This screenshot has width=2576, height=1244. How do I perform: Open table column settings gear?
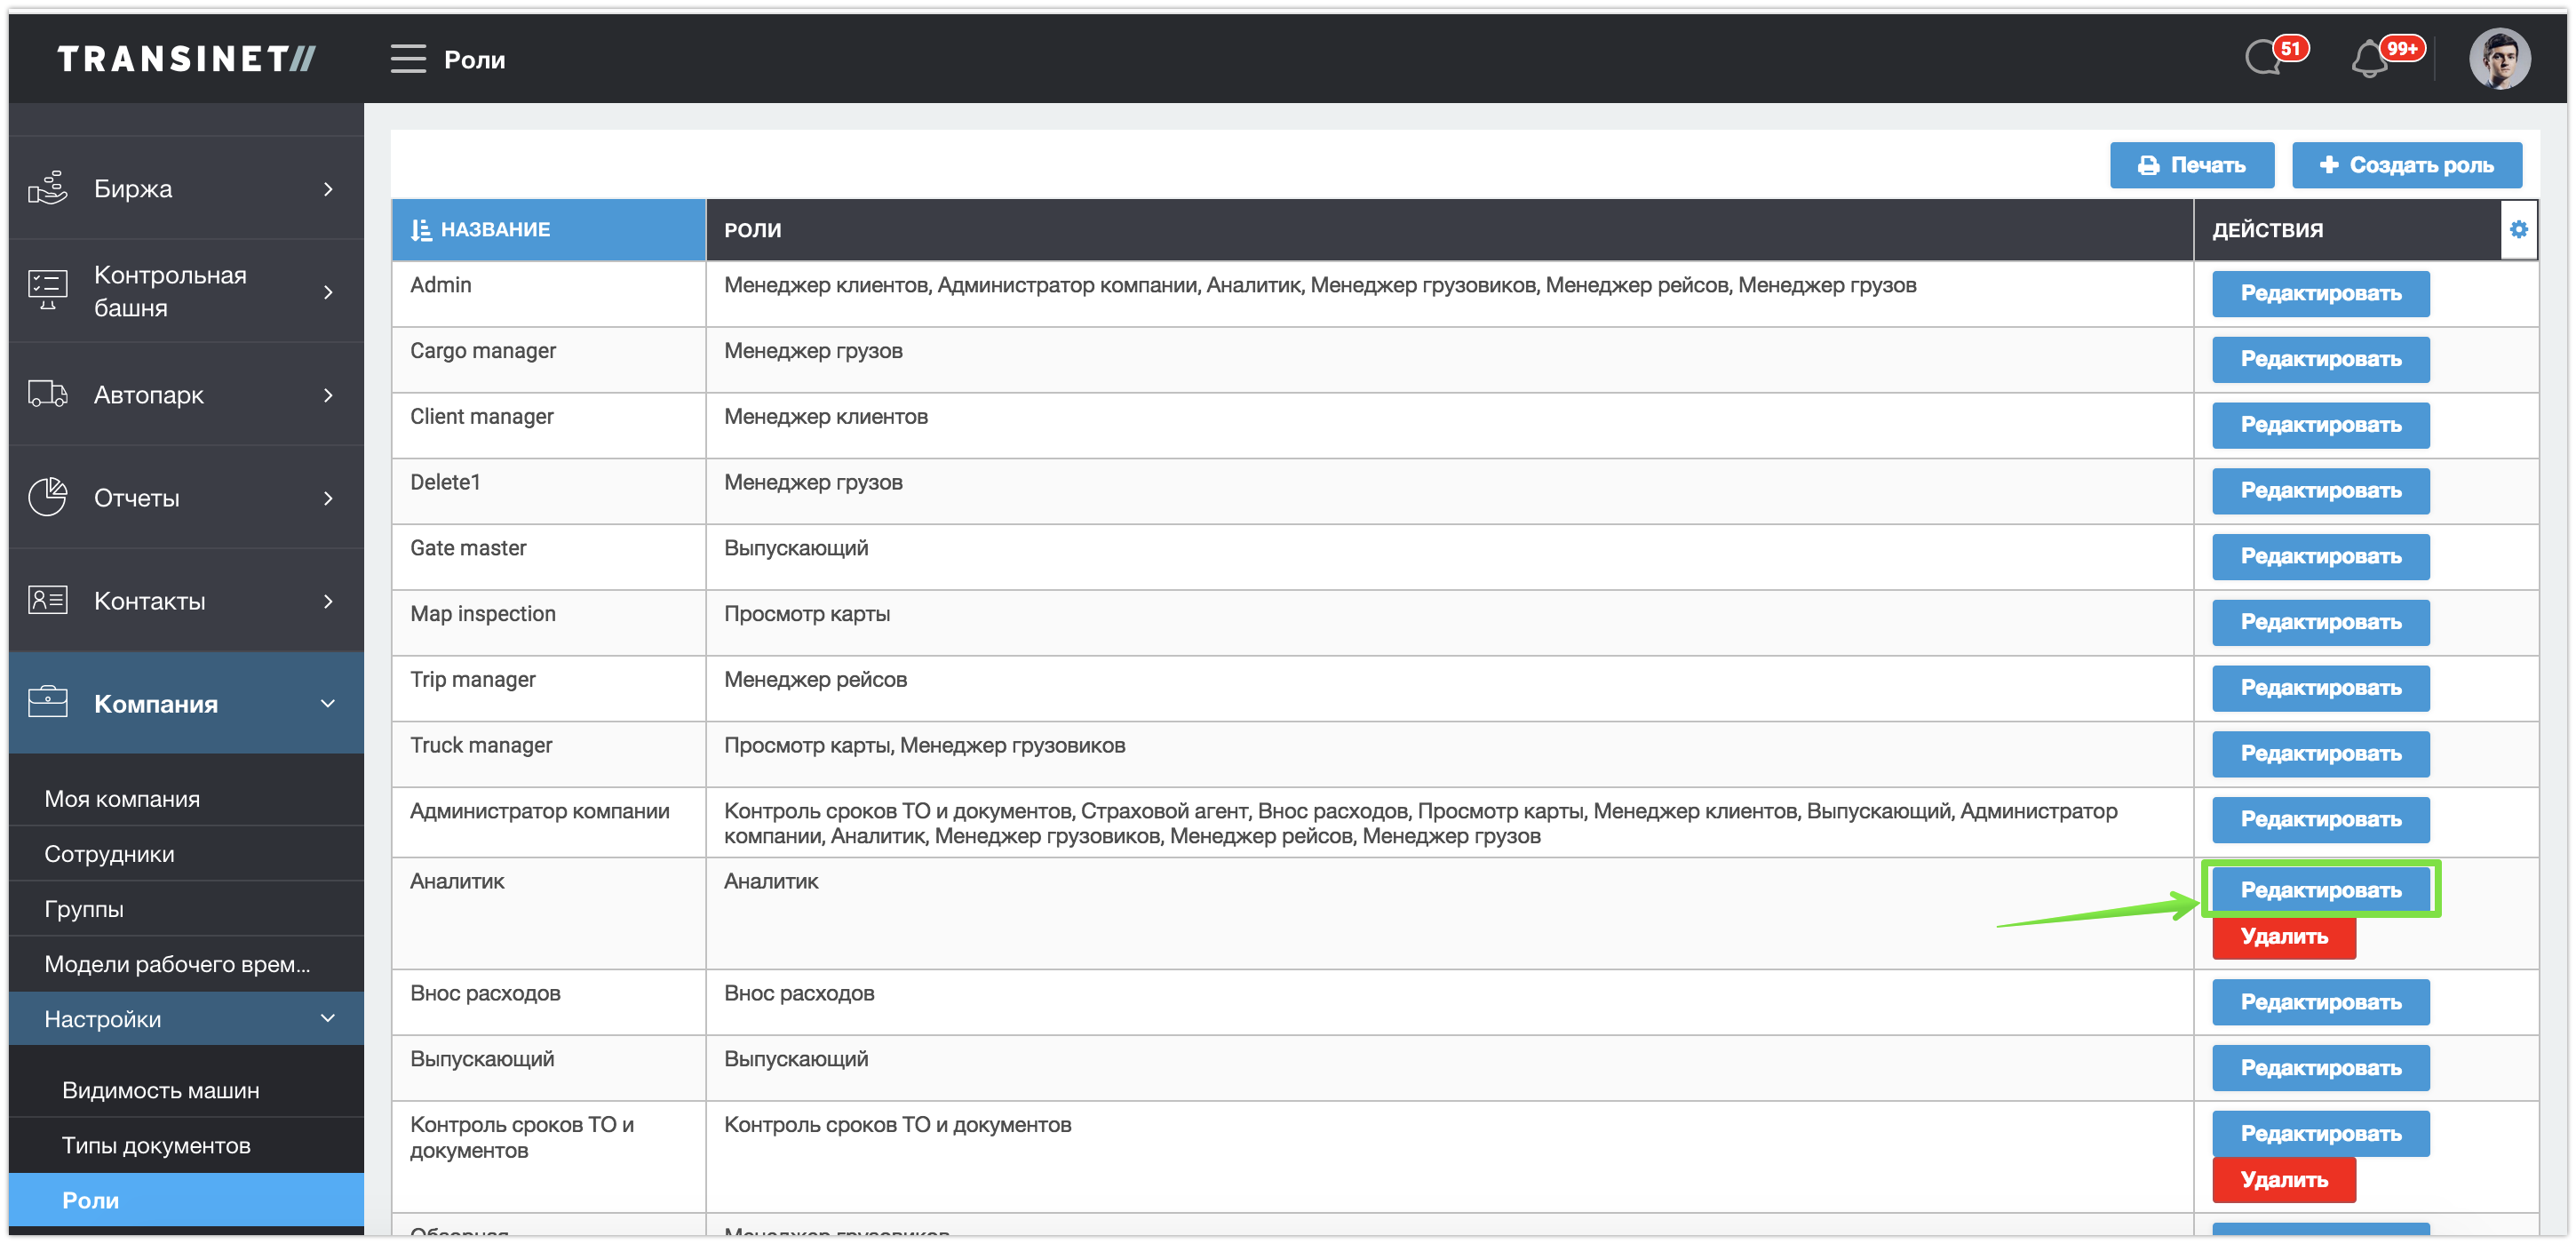tap(2518, 229)
